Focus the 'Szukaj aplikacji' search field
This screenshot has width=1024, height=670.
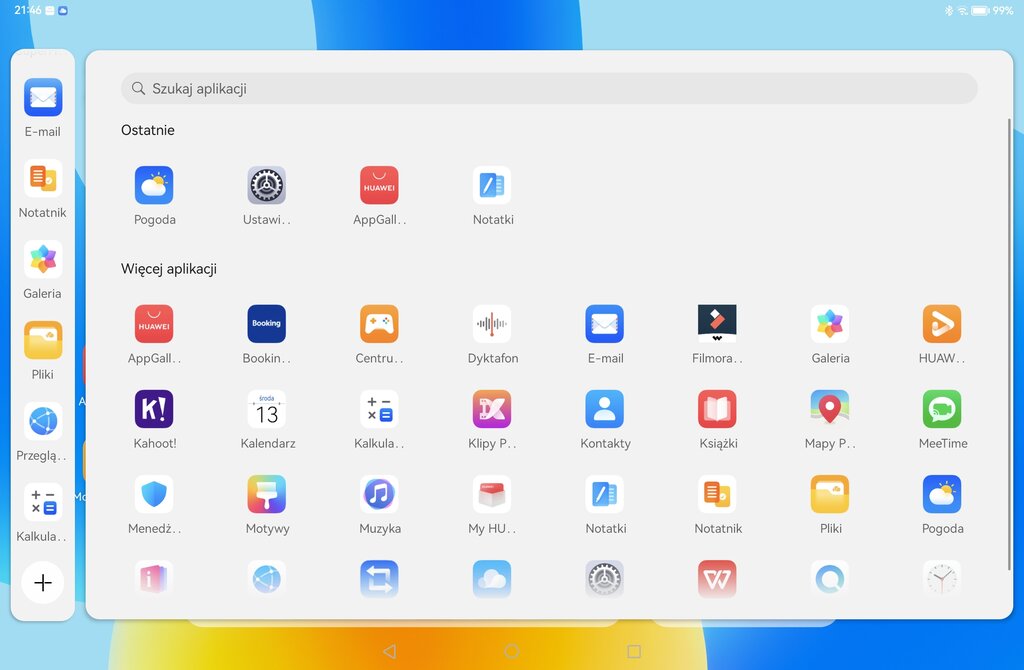[x=549, y=88]
